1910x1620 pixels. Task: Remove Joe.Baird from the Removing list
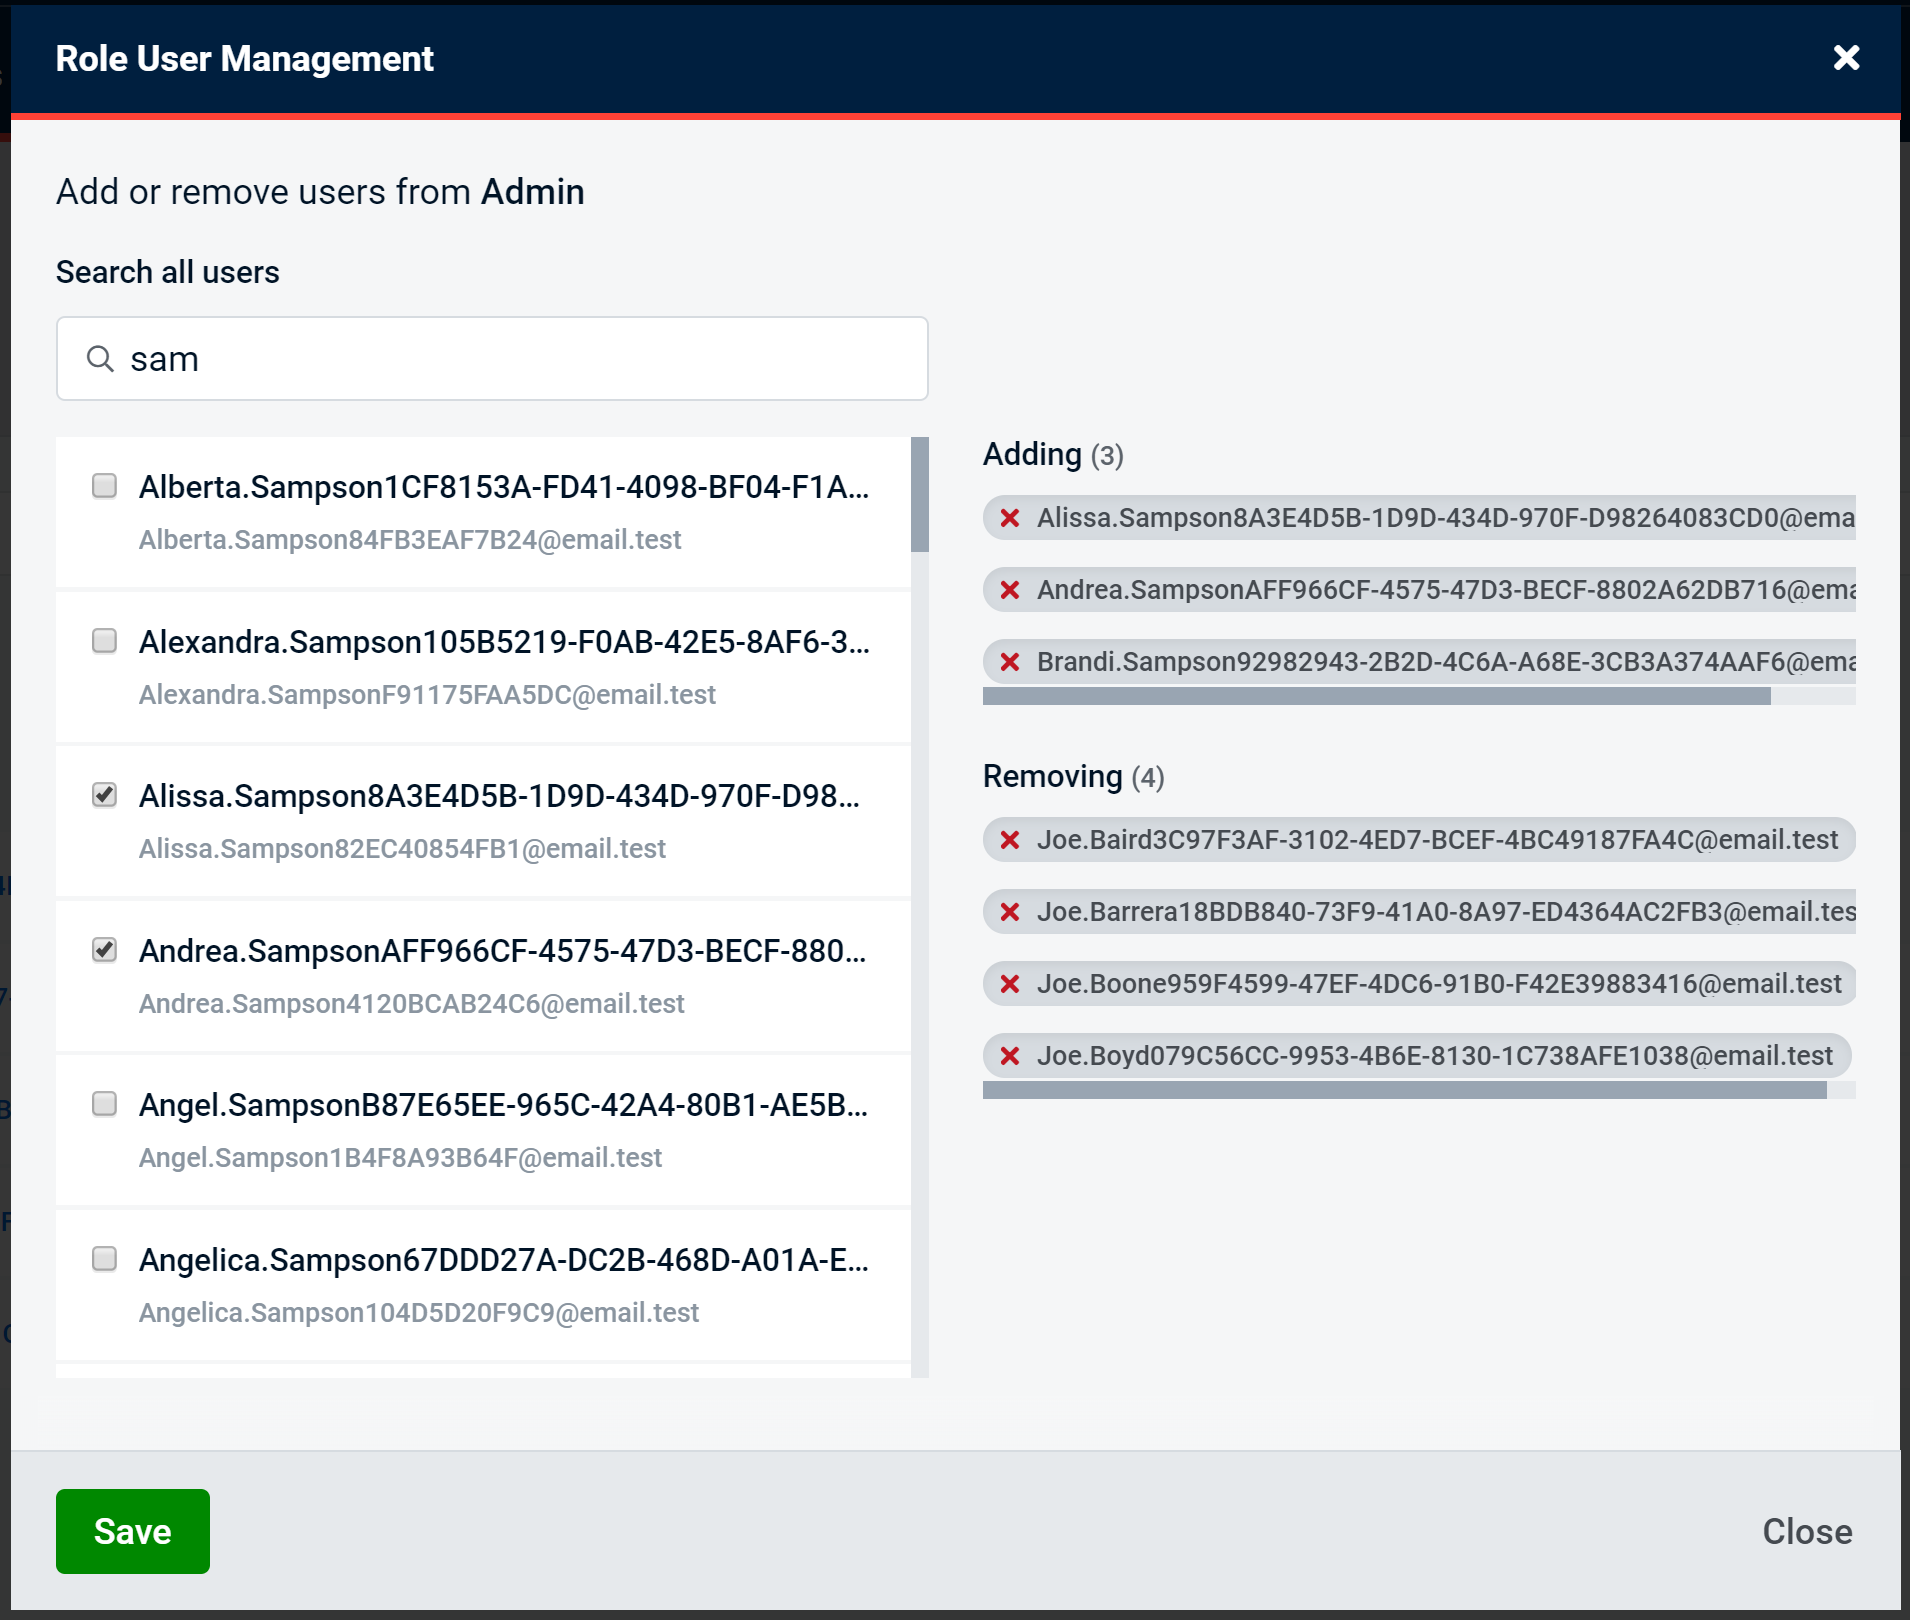pos(1008,840)
